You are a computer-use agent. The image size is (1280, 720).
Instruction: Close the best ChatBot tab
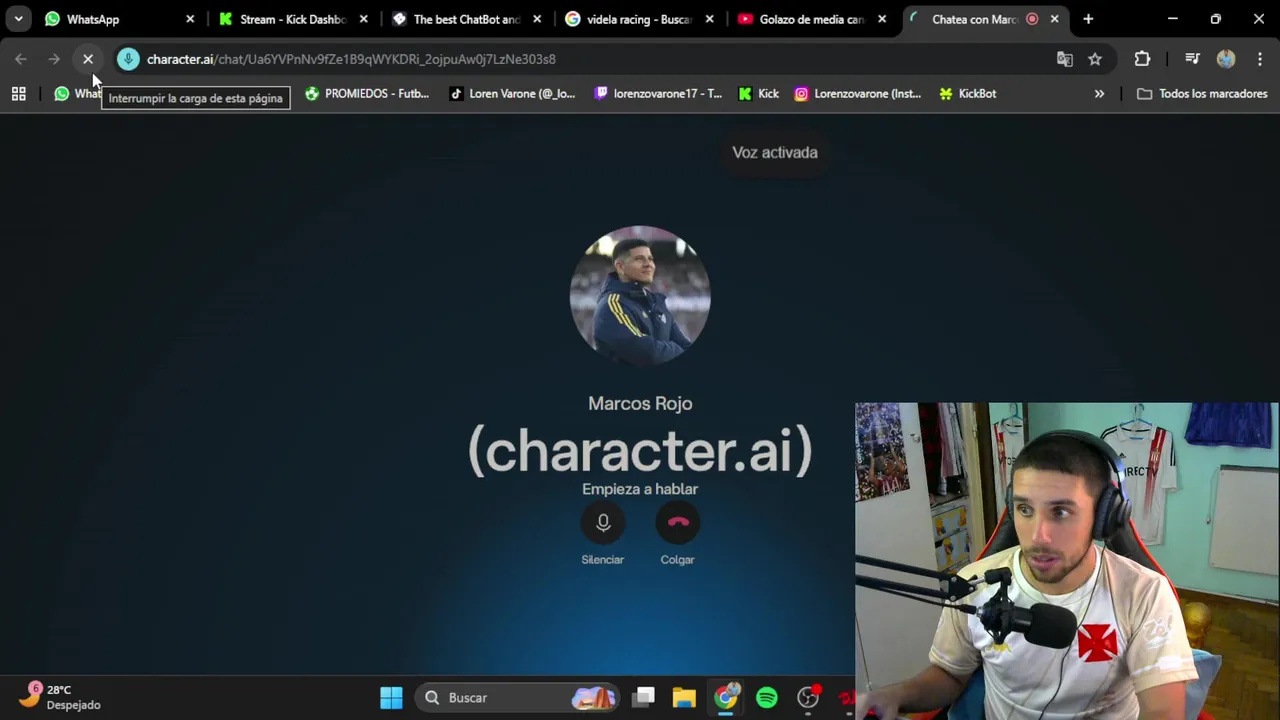tap(537, 19)
